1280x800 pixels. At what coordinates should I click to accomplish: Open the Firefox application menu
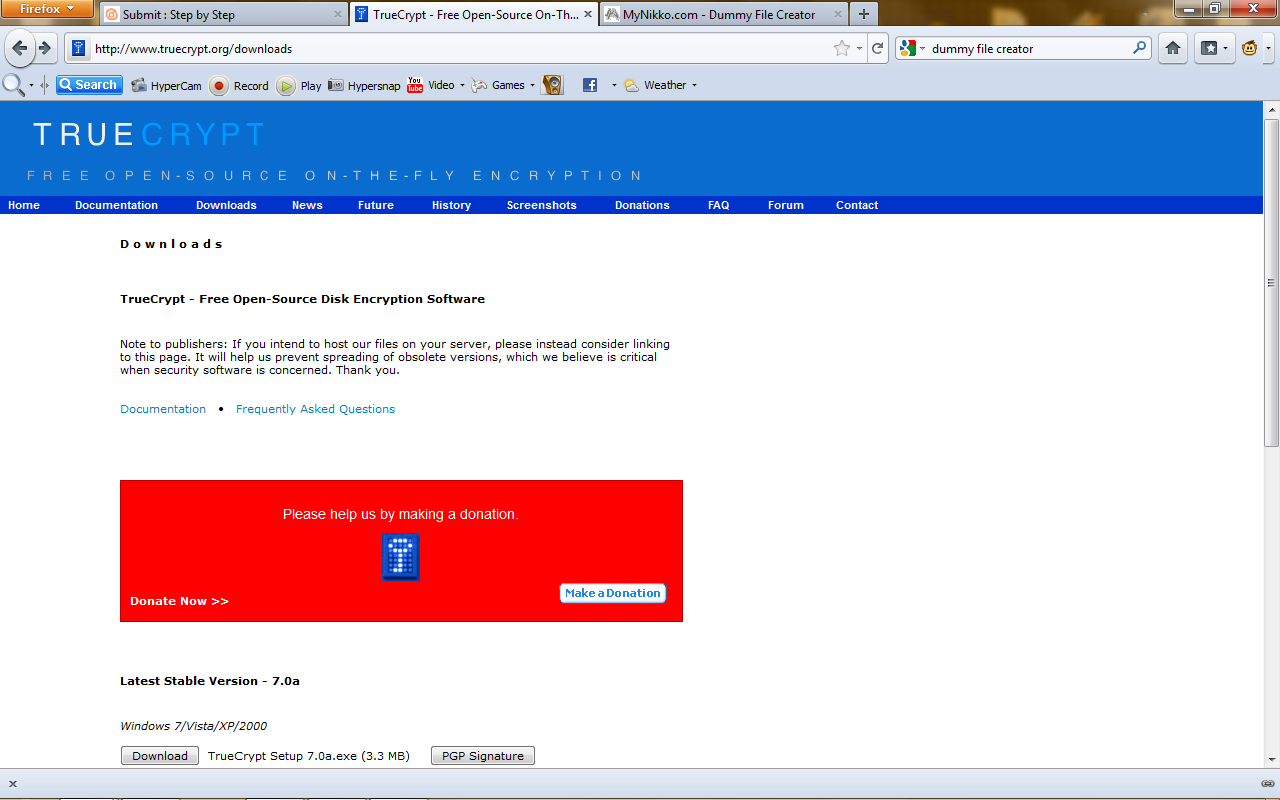[48, 9]
